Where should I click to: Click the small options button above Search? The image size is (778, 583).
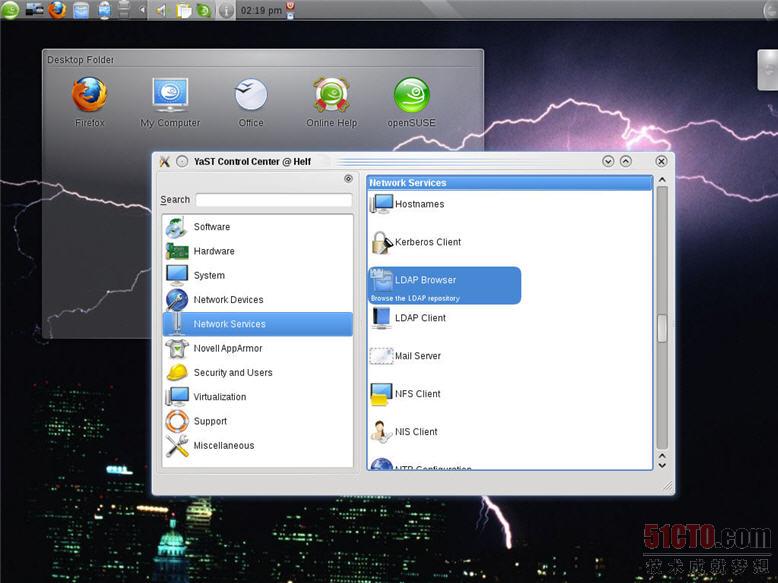[348, 179]
